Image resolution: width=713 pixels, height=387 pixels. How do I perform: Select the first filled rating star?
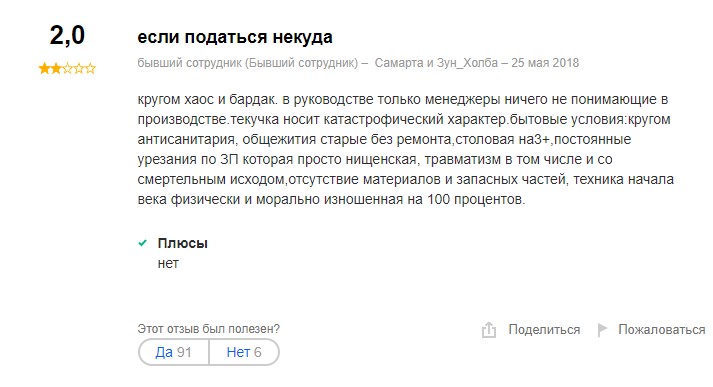click(x=44, y=69)
